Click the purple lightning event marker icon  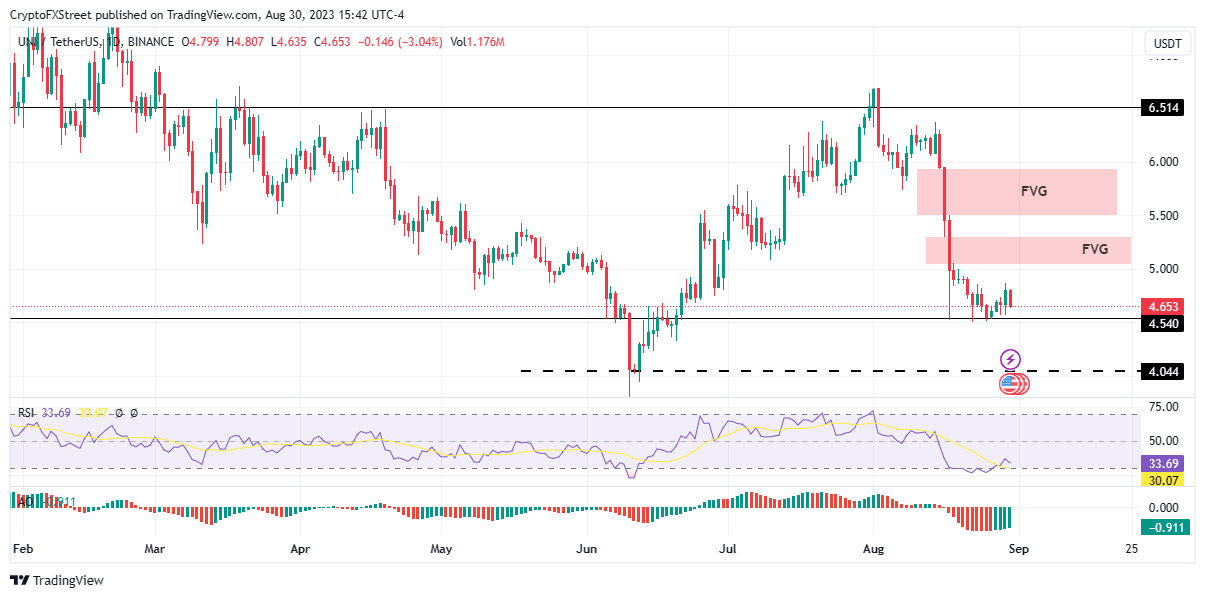click(x=1010, y=359)
